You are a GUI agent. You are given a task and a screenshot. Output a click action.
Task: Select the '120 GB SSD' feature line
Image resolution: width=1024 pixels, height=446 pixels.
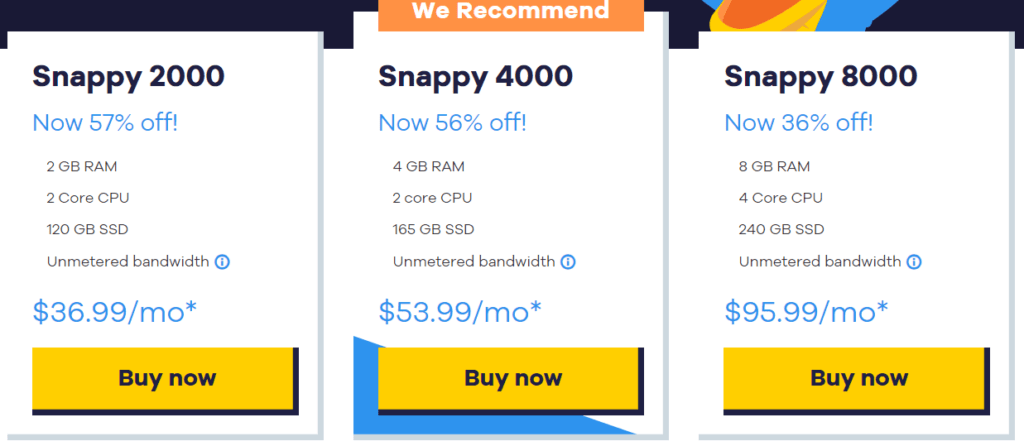point(87,230)
